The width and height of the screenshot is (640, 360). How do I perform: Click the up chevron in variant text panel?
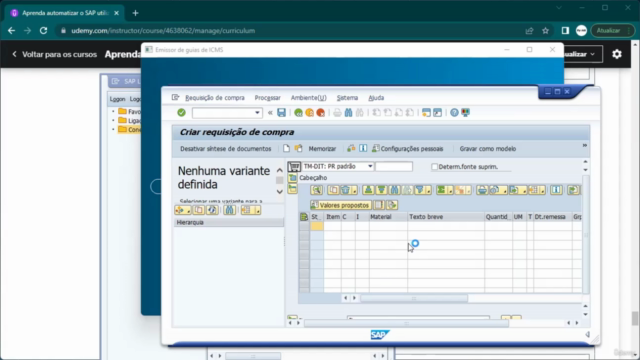280,170
